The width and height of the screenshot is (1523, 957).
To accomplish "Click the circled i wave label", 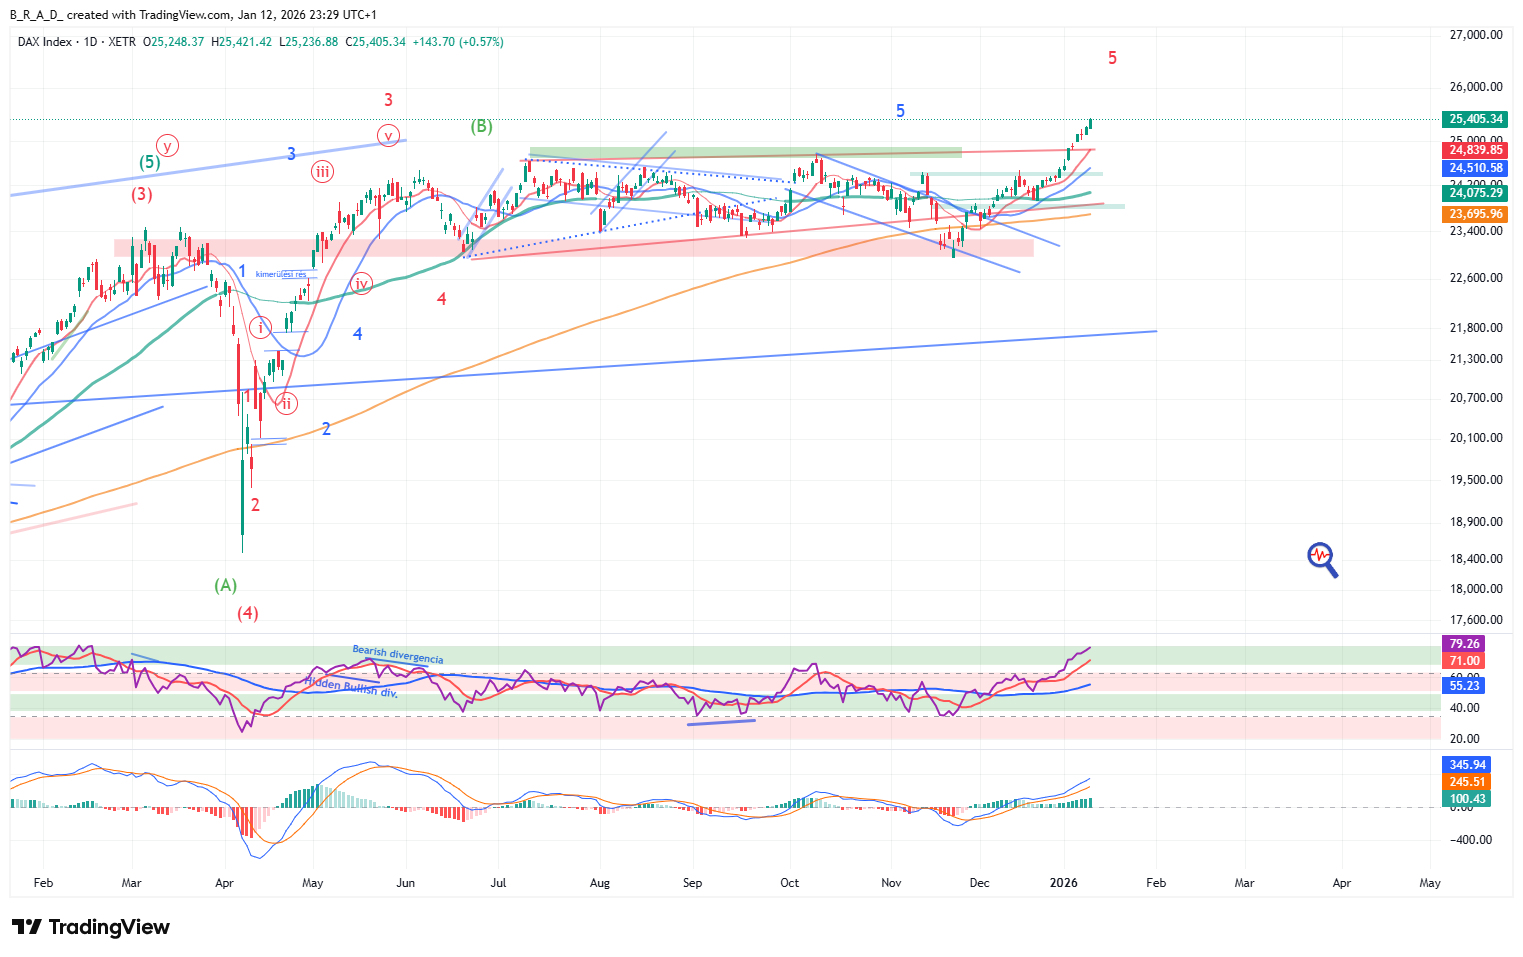I will (x=260, y=327).
